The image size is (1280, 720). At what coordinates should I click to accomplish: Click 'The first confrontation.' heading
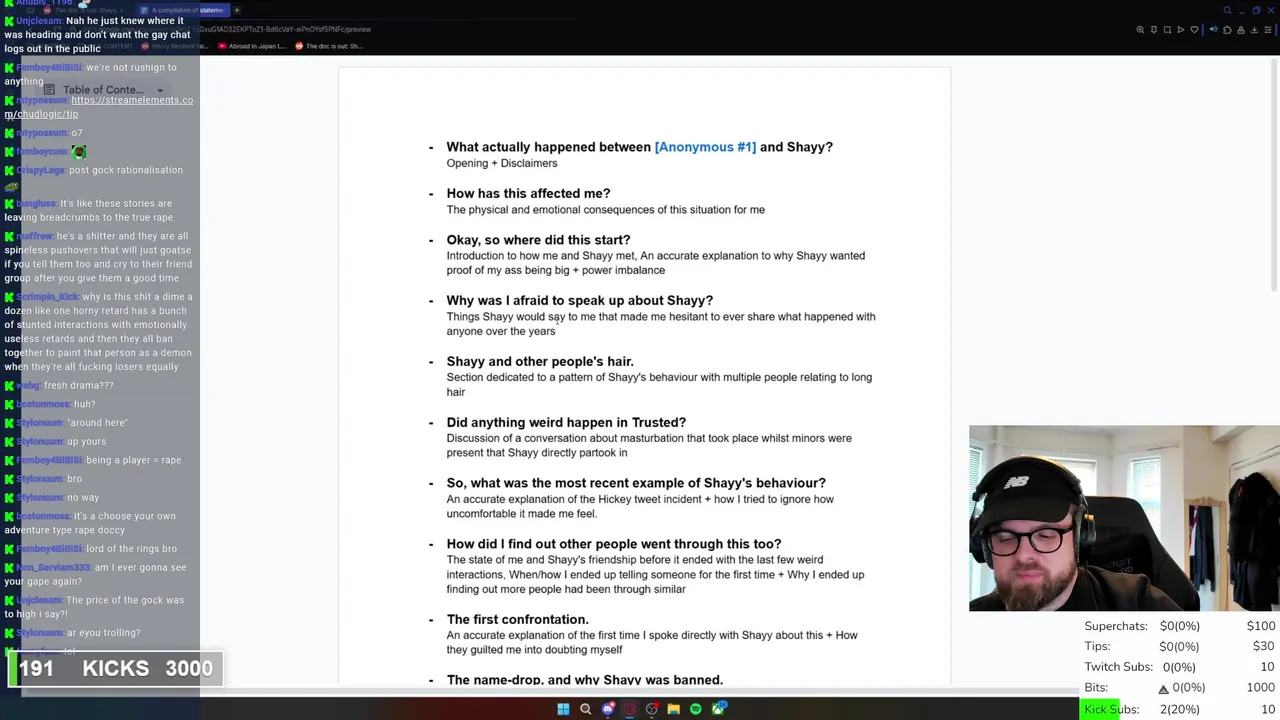tap(517, 619)
